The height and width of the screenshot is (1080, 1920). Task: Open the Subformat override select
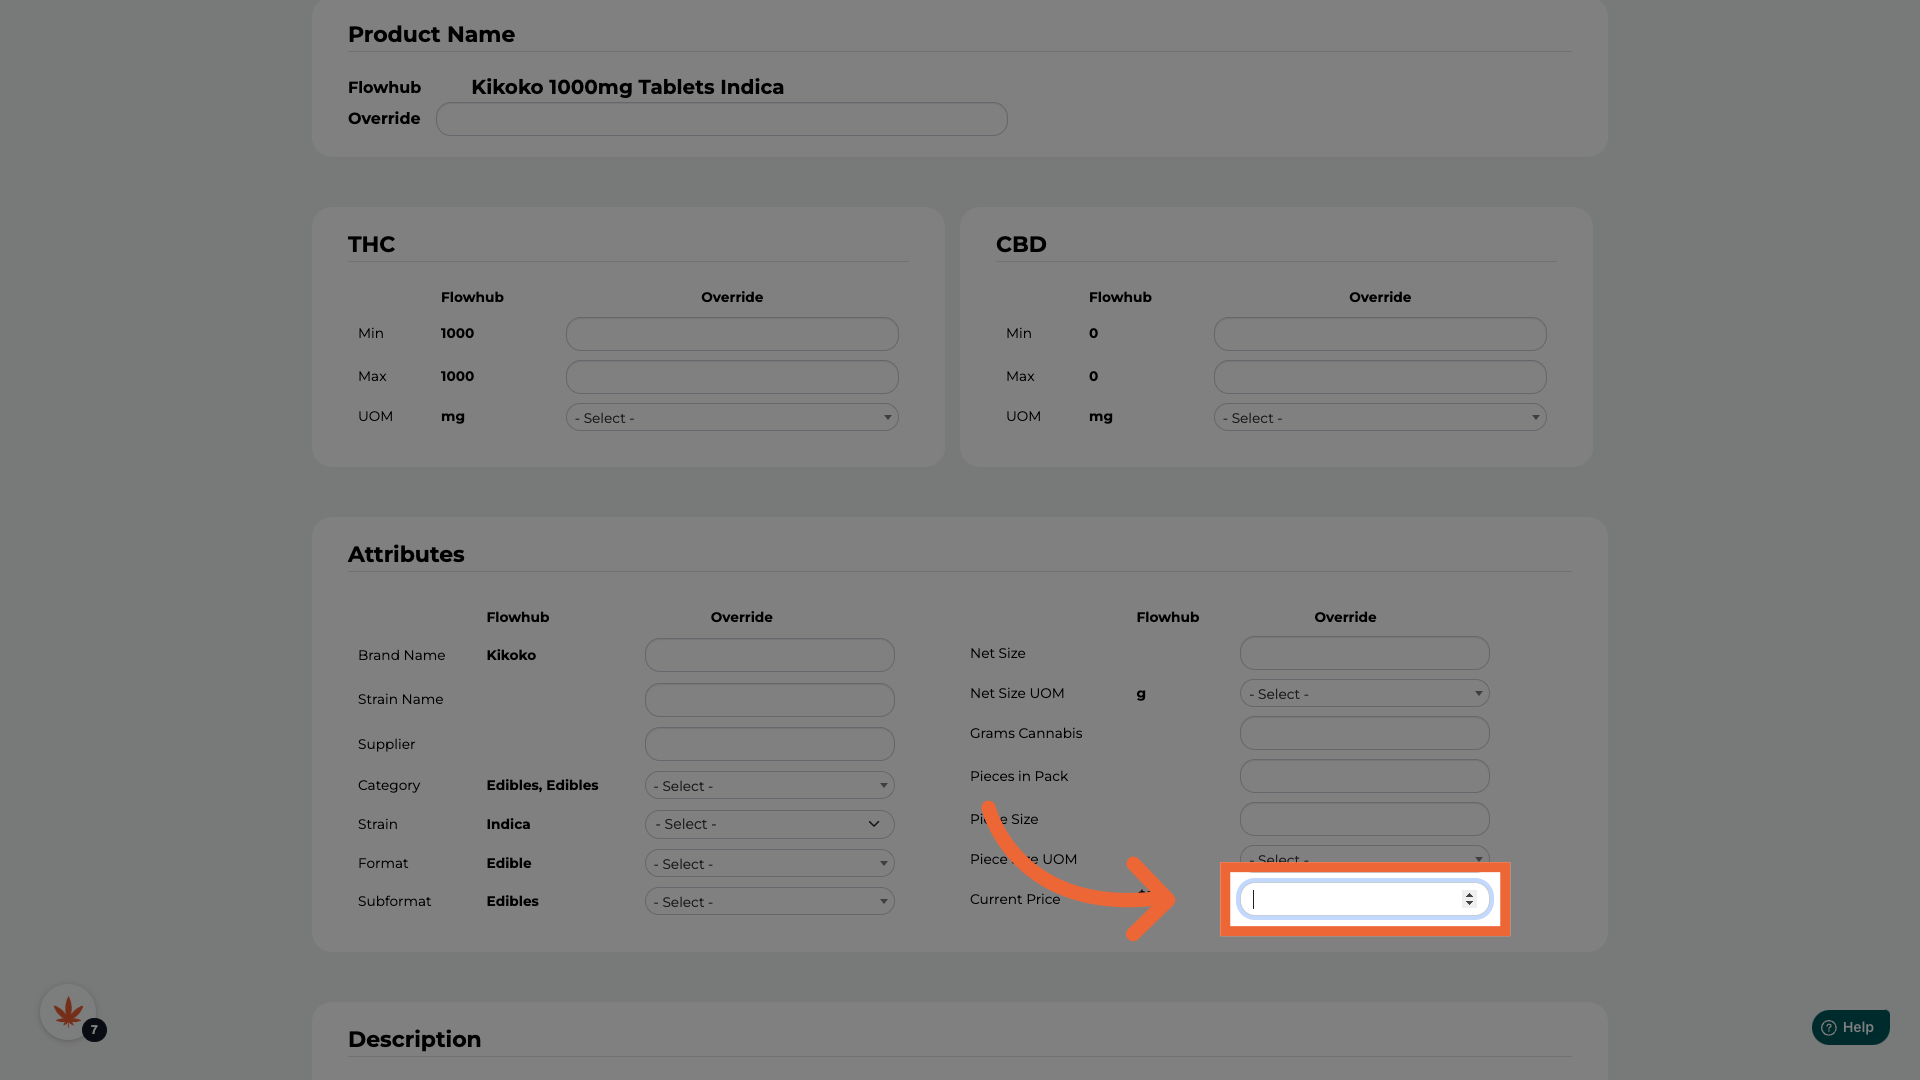click(x=769, y=902)
